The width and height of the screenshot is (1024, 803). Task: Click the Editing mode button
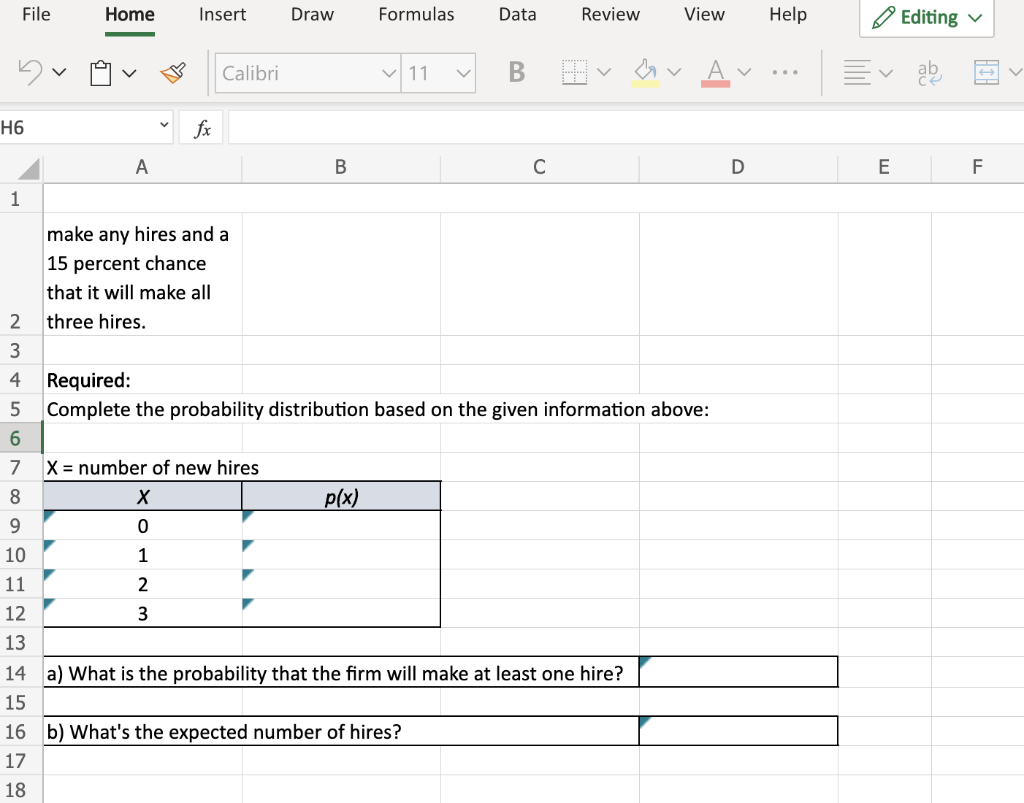pyautogui.click(x=926, y=17)
